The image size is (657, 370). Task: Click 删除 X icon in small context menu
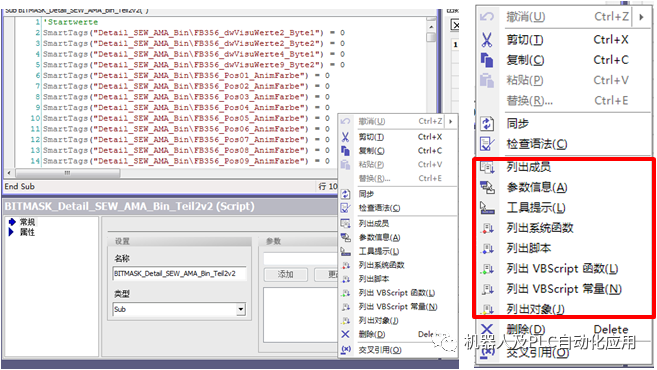[x=345, y=334]
